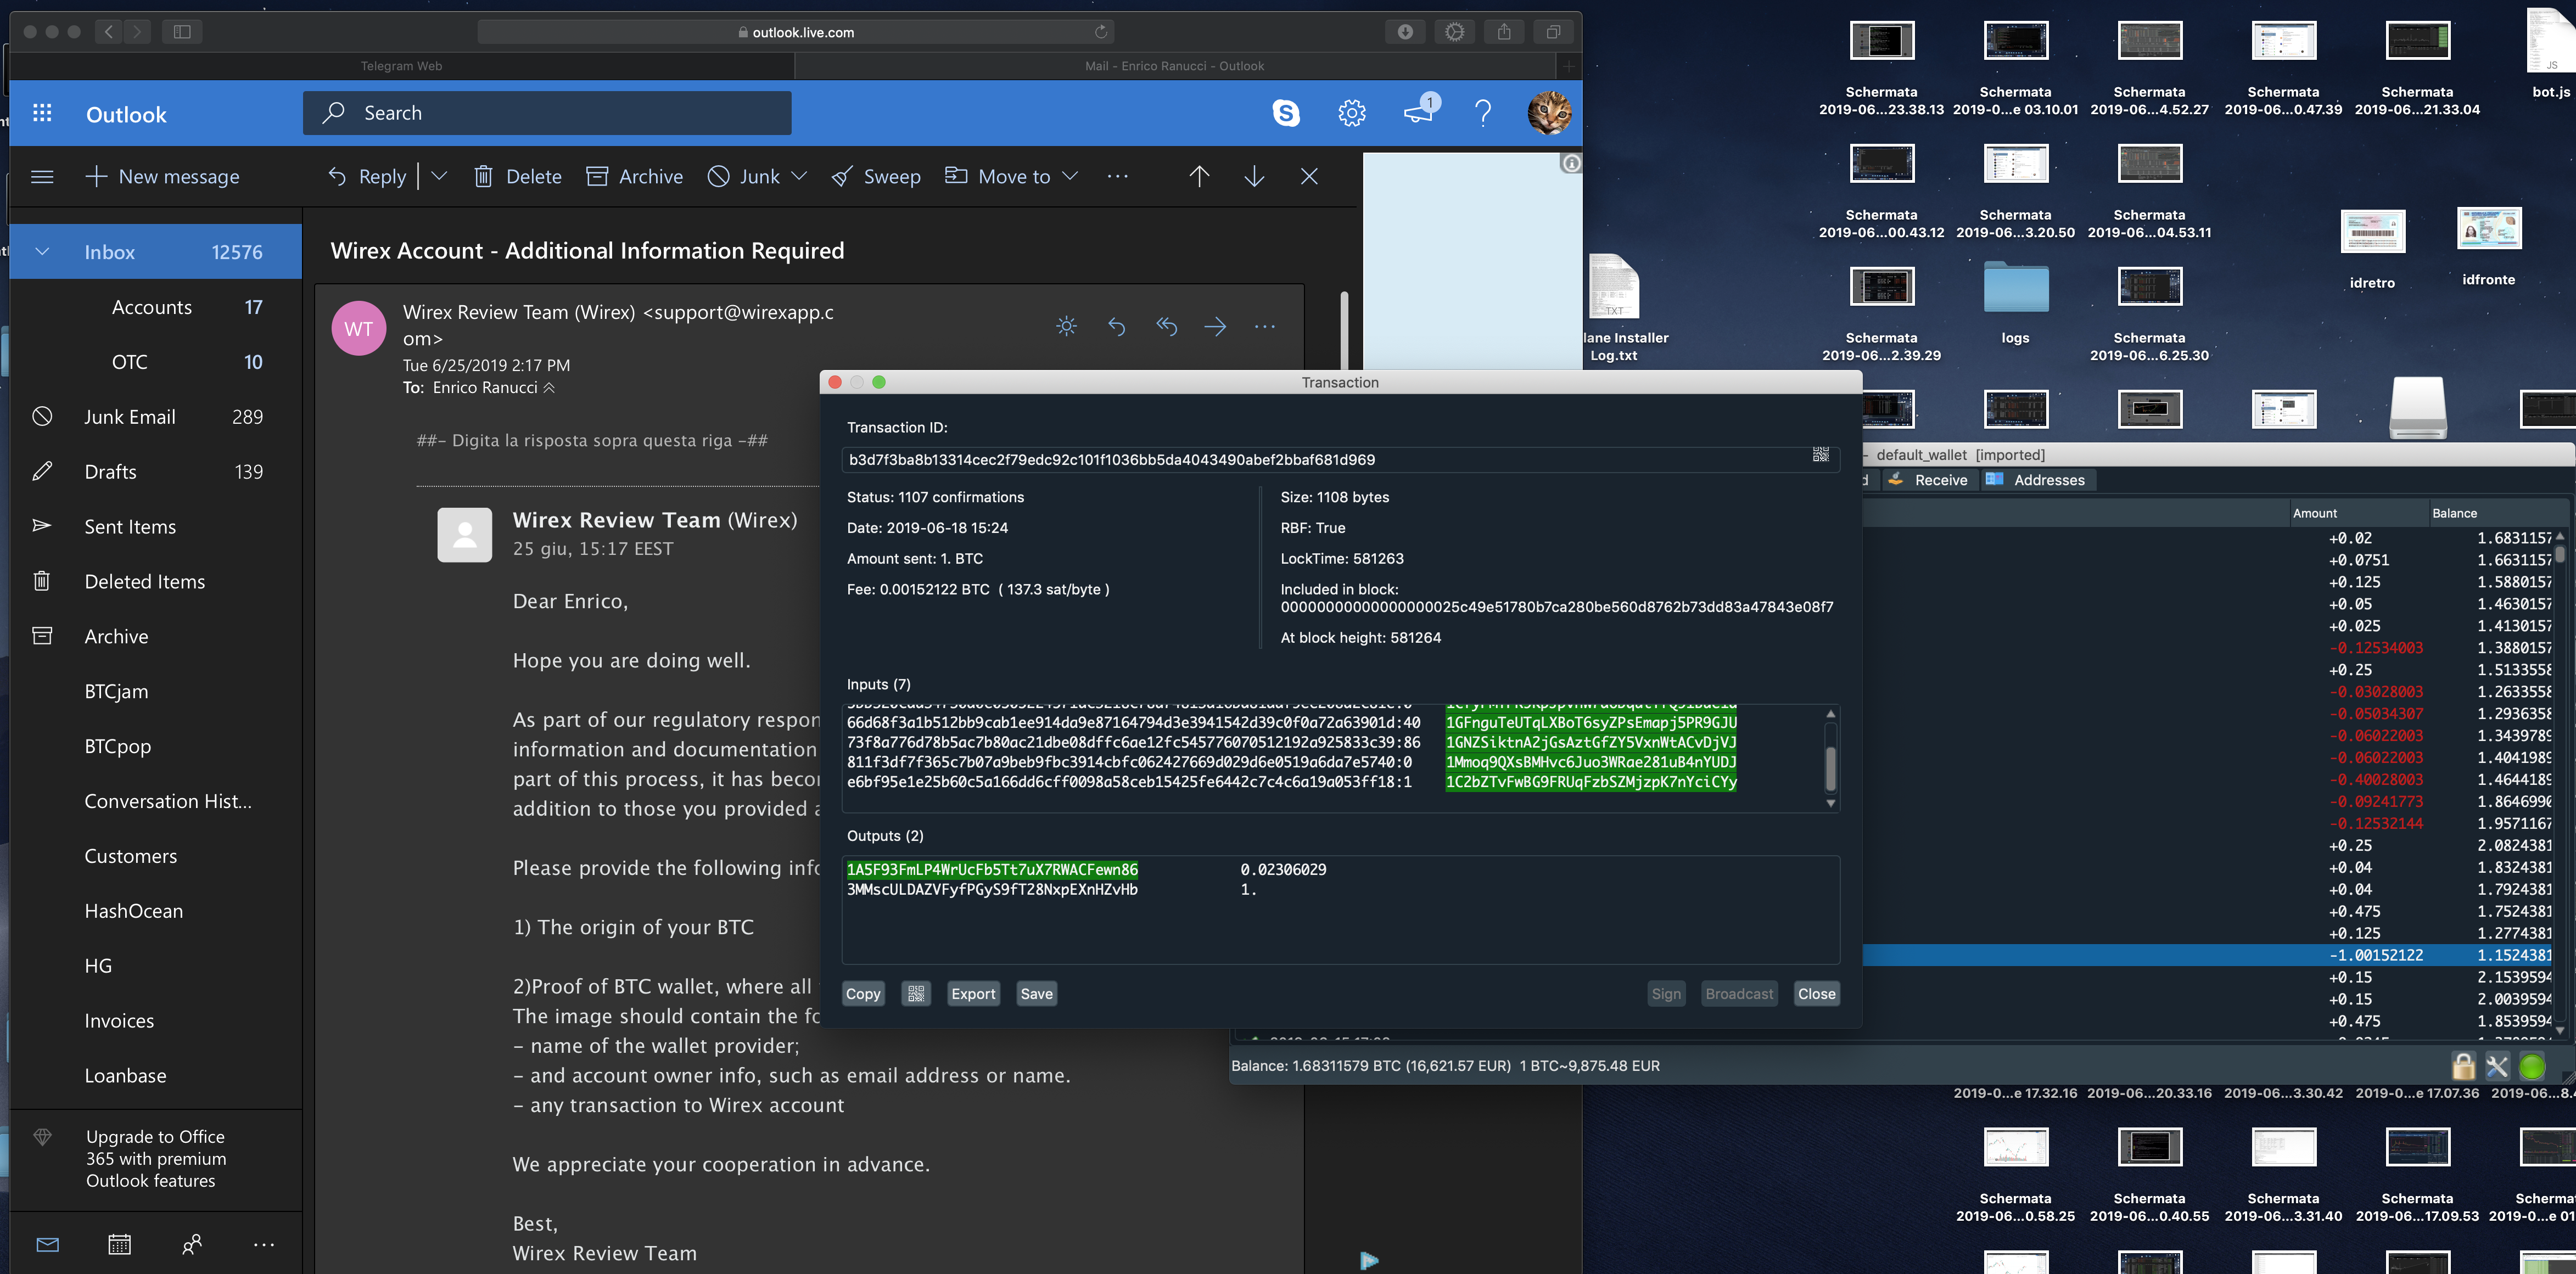Open Skype from Outlook header
The image size is (2576, 1274).
1286,113
